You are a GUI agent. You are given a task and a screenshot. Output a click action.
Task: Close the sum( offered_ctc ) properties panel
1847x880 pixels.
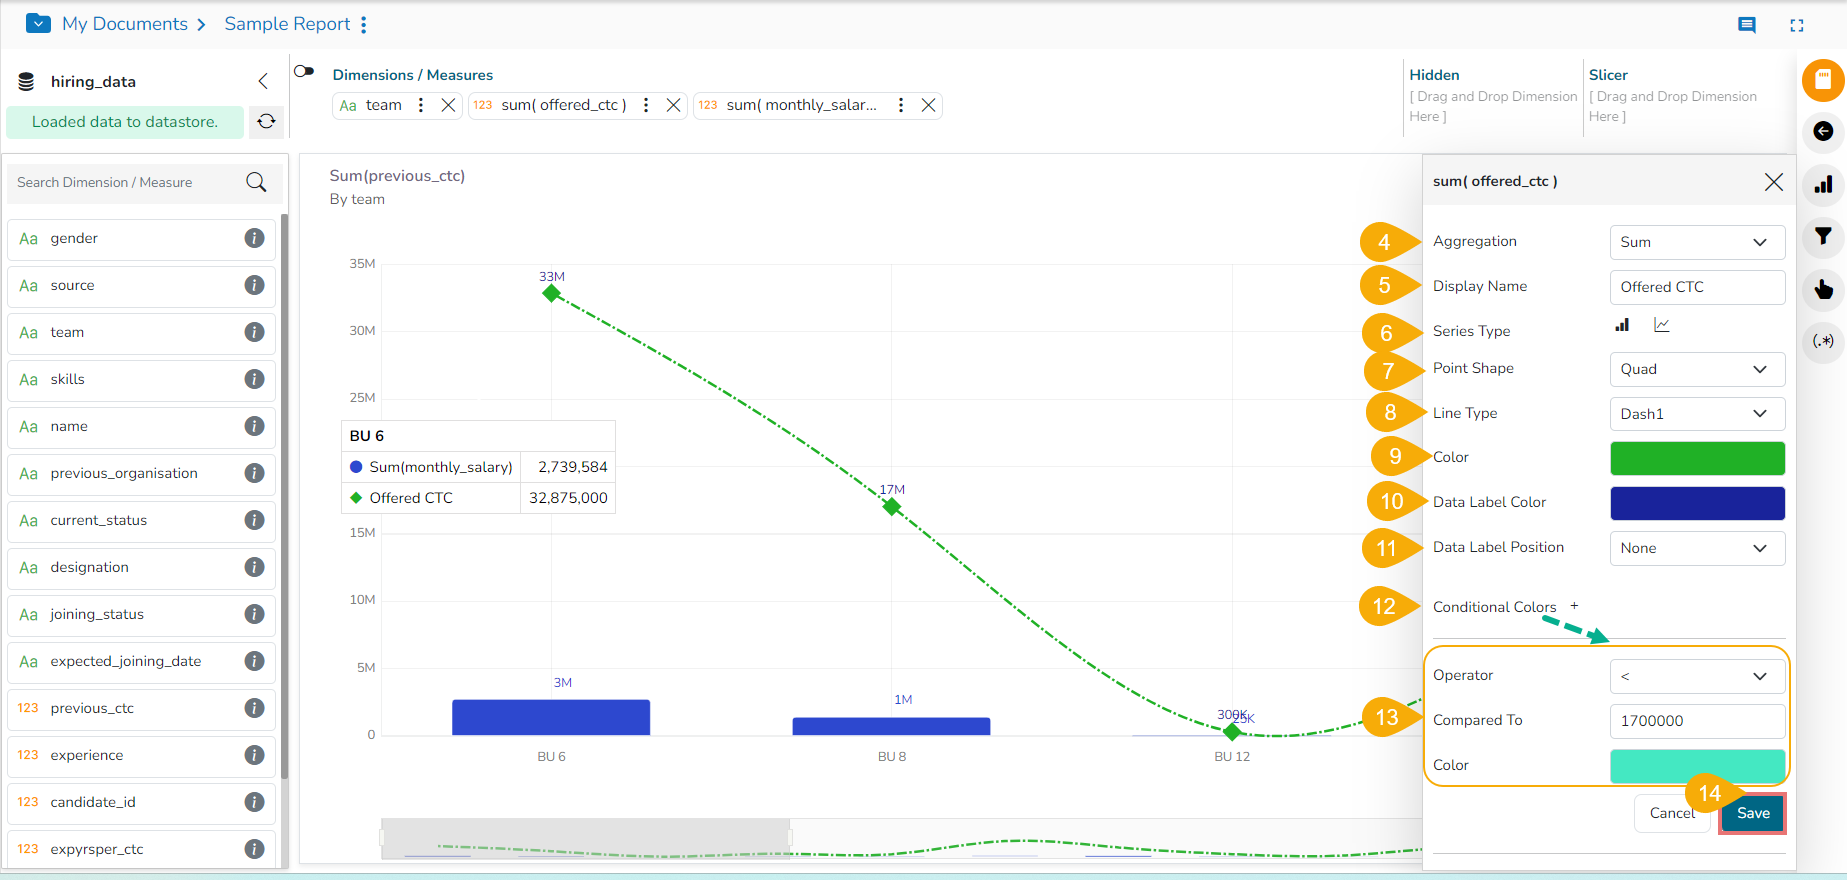1773,181
